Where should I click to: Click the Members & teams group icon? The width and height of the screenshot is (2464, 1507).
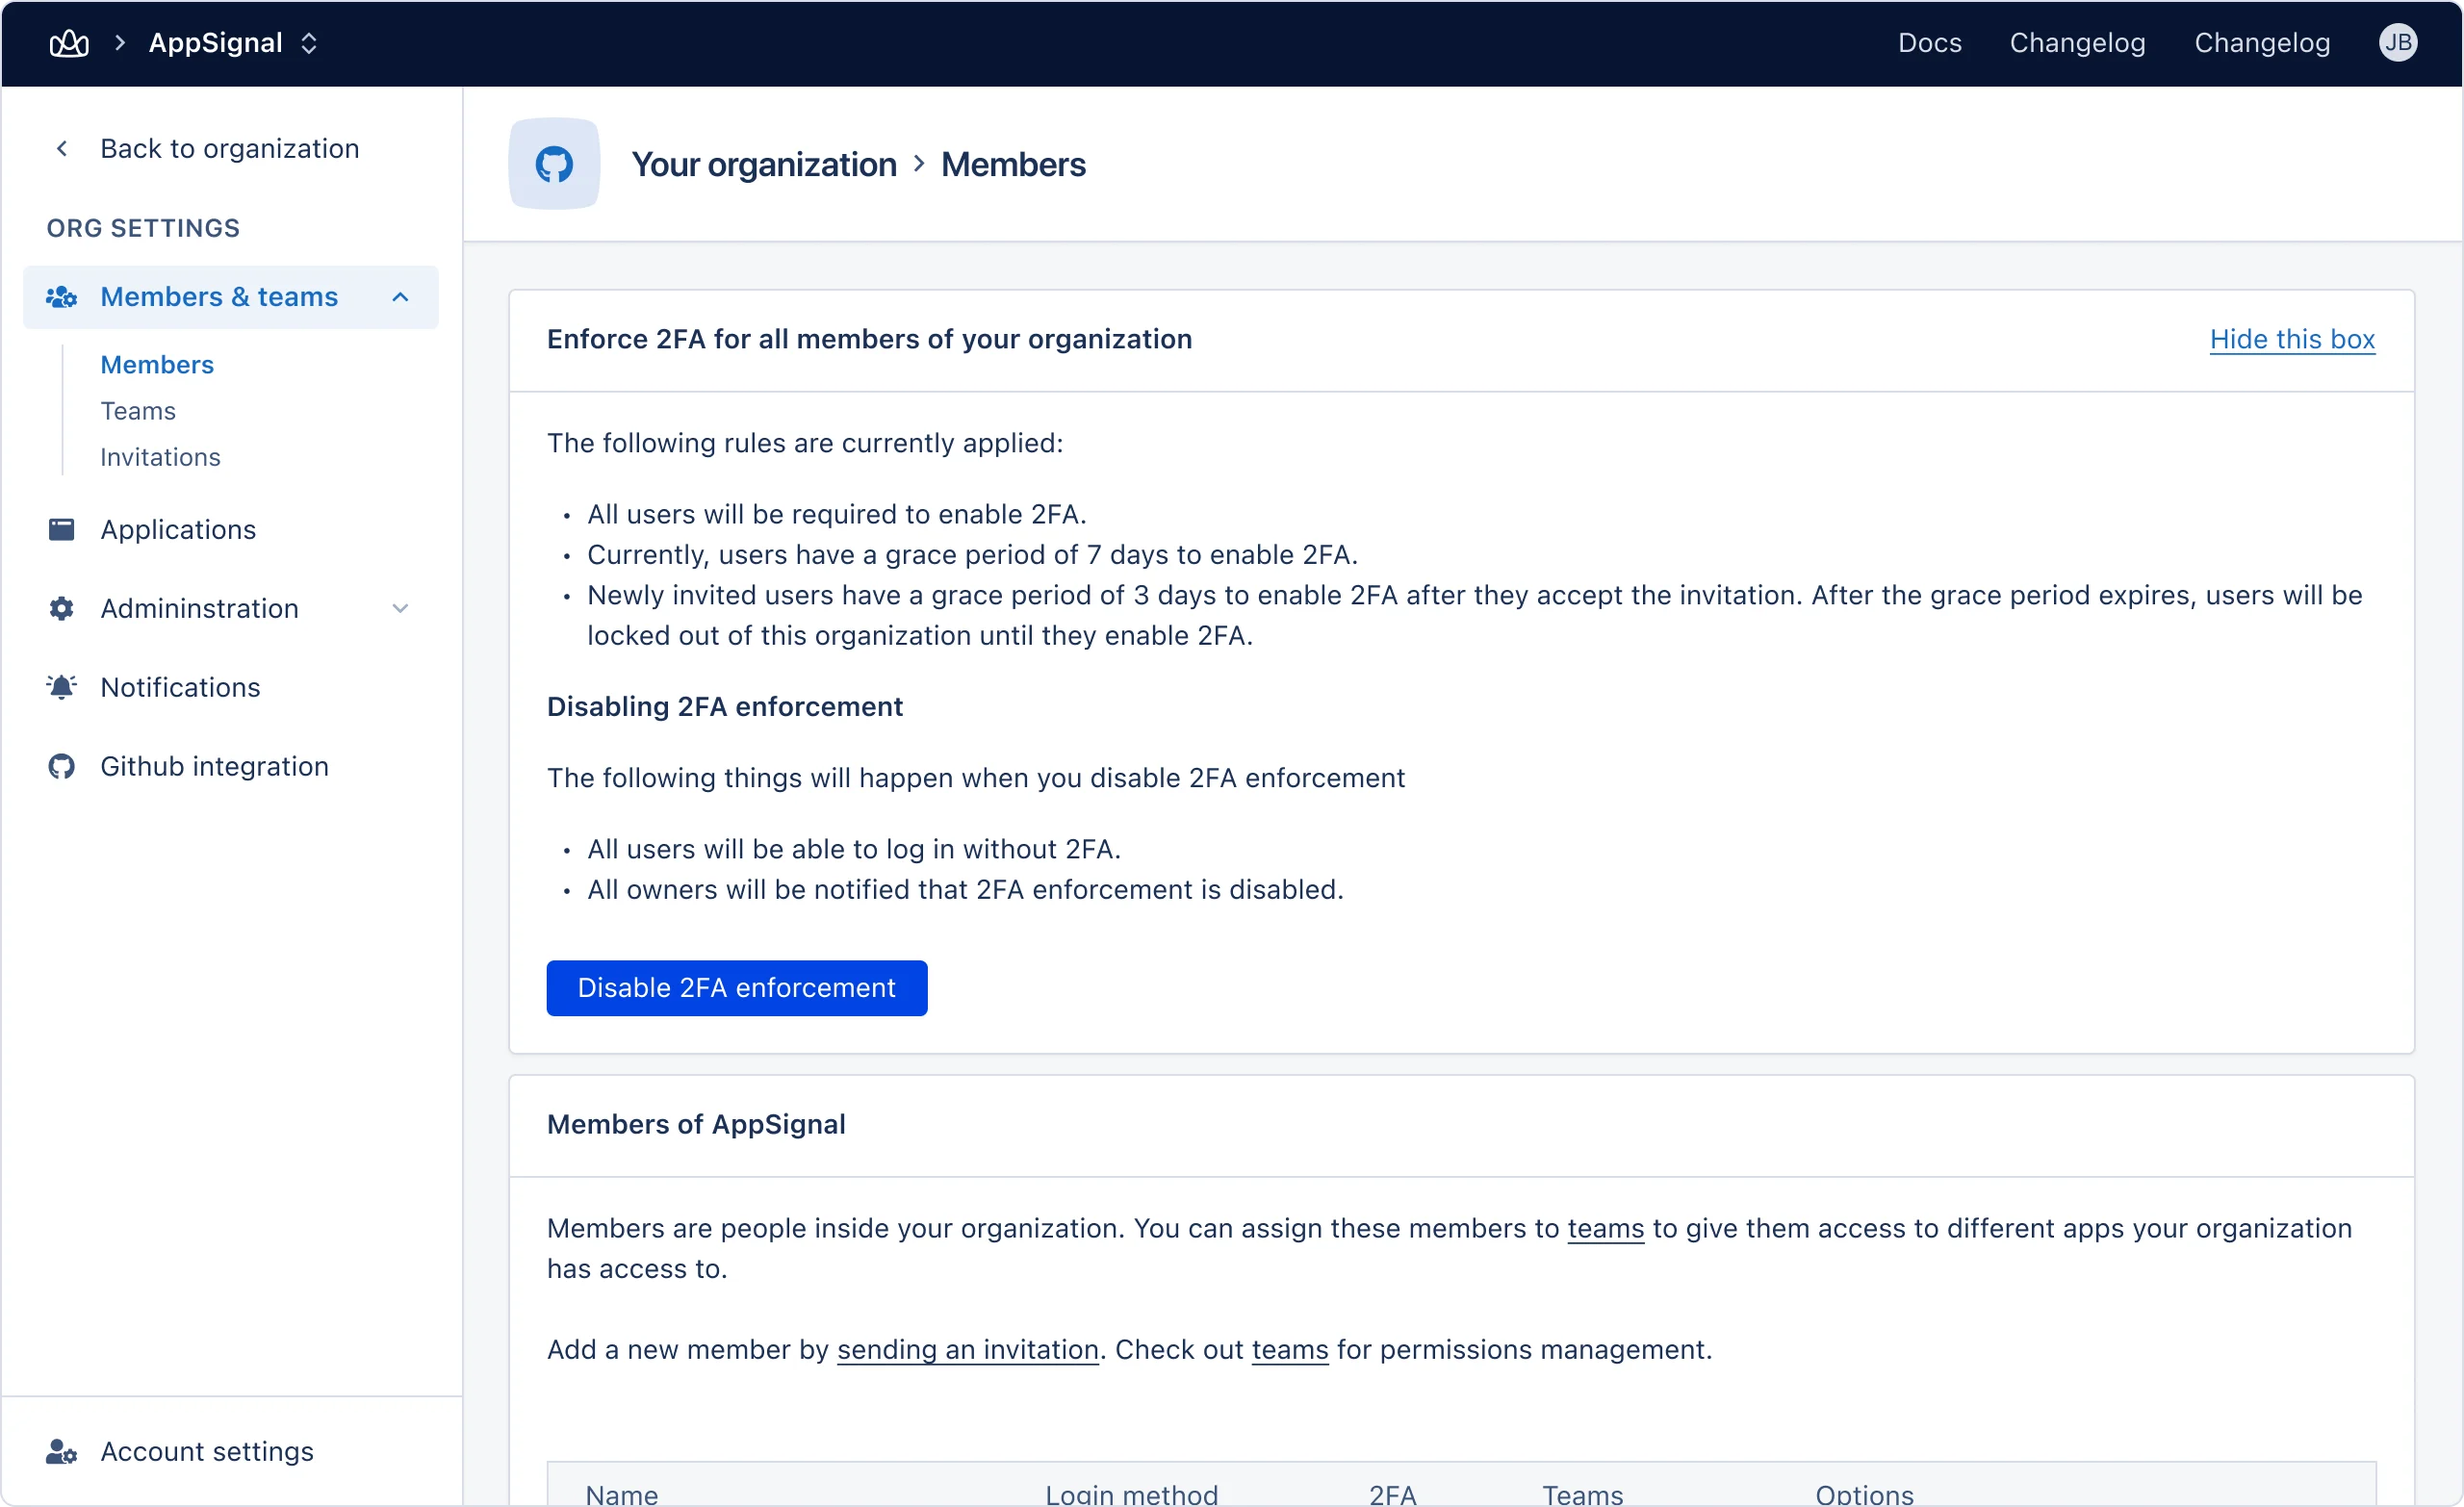(61, 297)
